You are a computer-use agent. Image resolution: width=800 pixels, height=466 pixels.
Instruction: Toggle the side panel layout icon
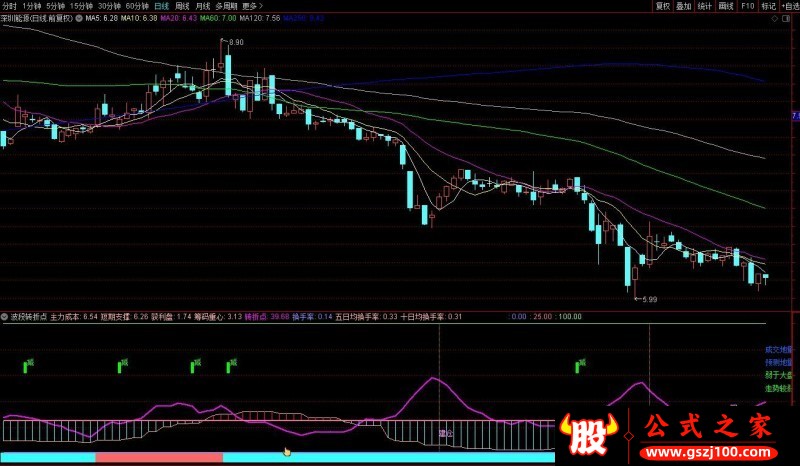click(786, 18)
